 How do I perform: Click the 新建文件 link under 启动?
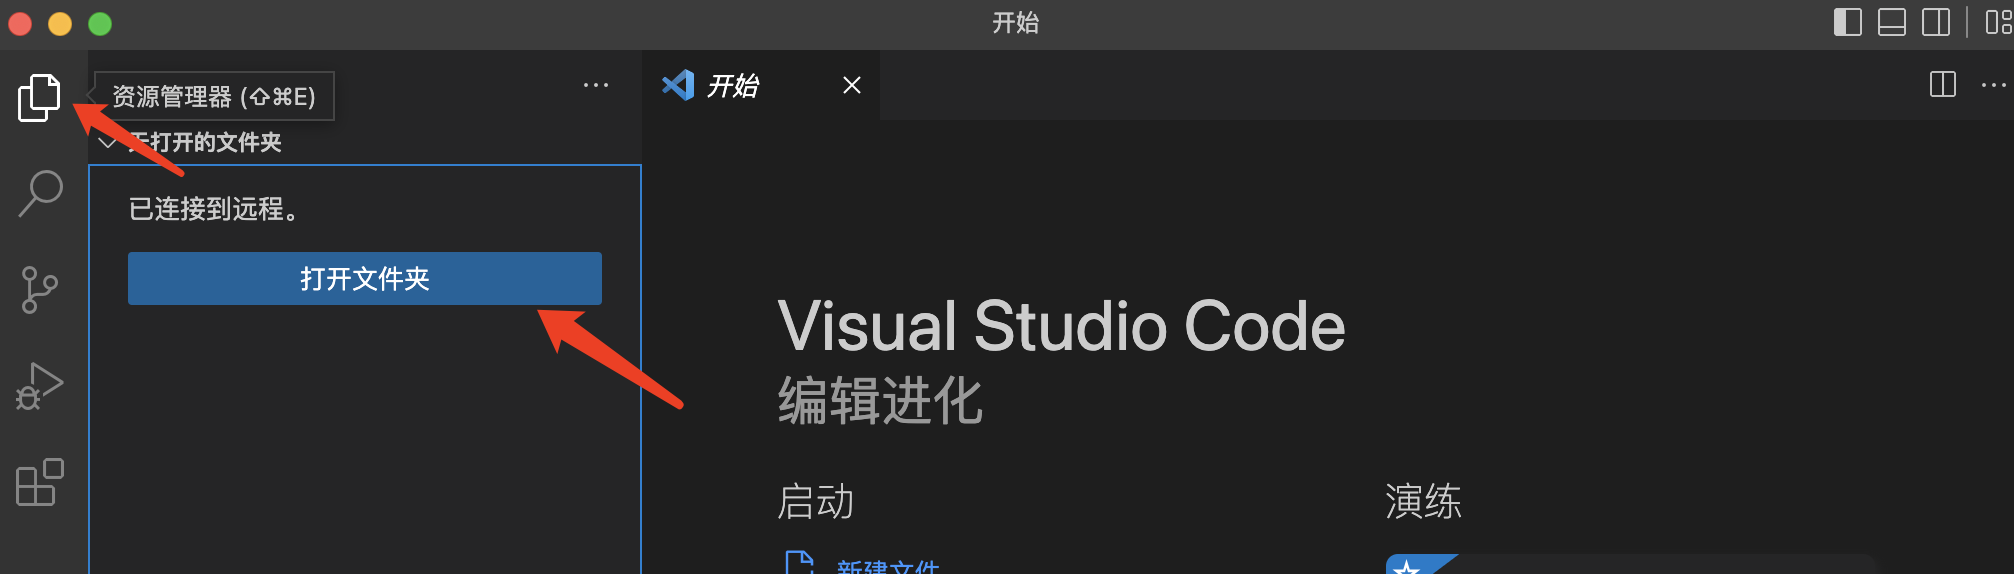(888, 567)
